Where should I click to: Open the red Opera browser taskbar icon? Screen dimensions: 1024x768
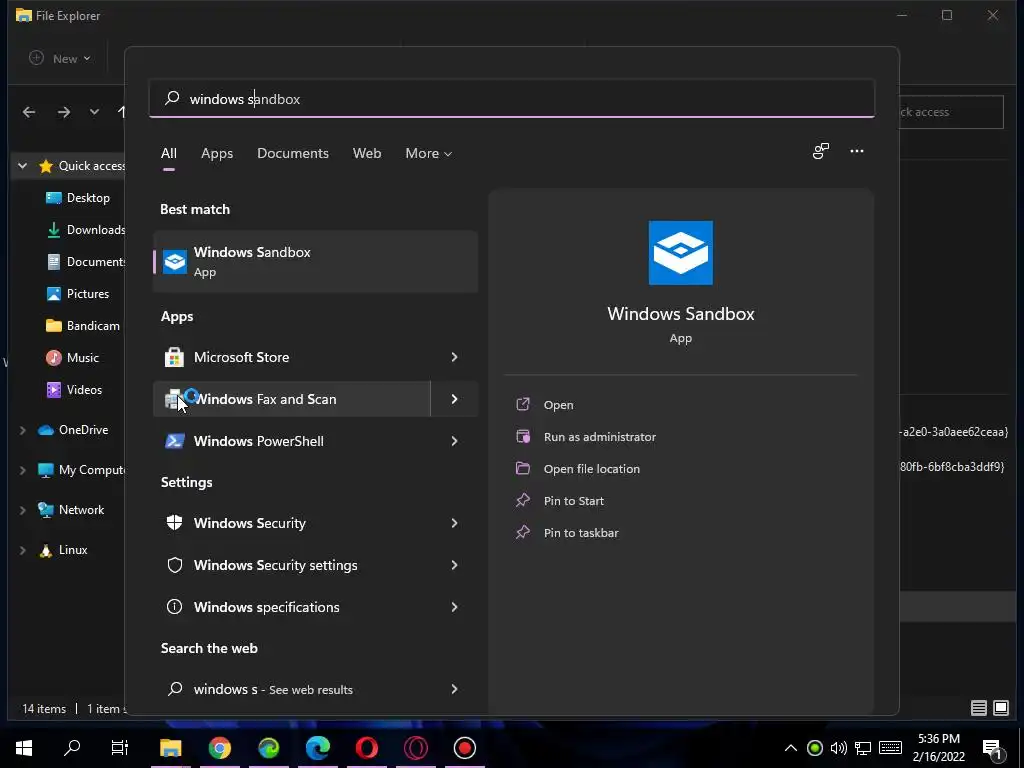[367, 748]
